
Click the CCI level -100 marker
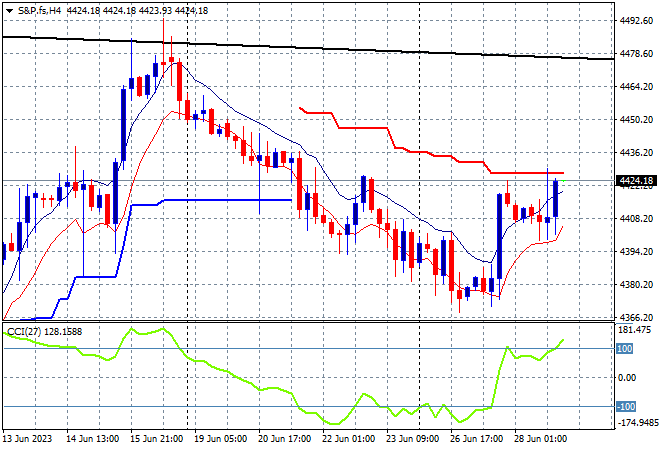click(626, 407)
